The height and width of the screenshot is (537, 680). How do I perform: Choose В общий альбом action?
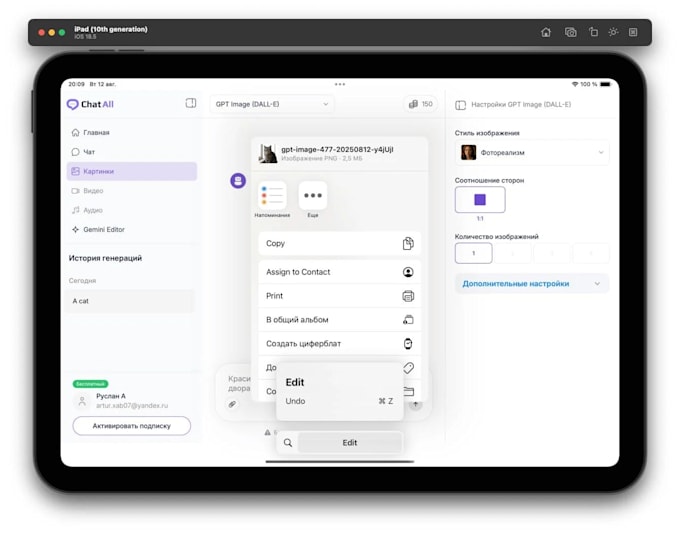coord(340,320)
